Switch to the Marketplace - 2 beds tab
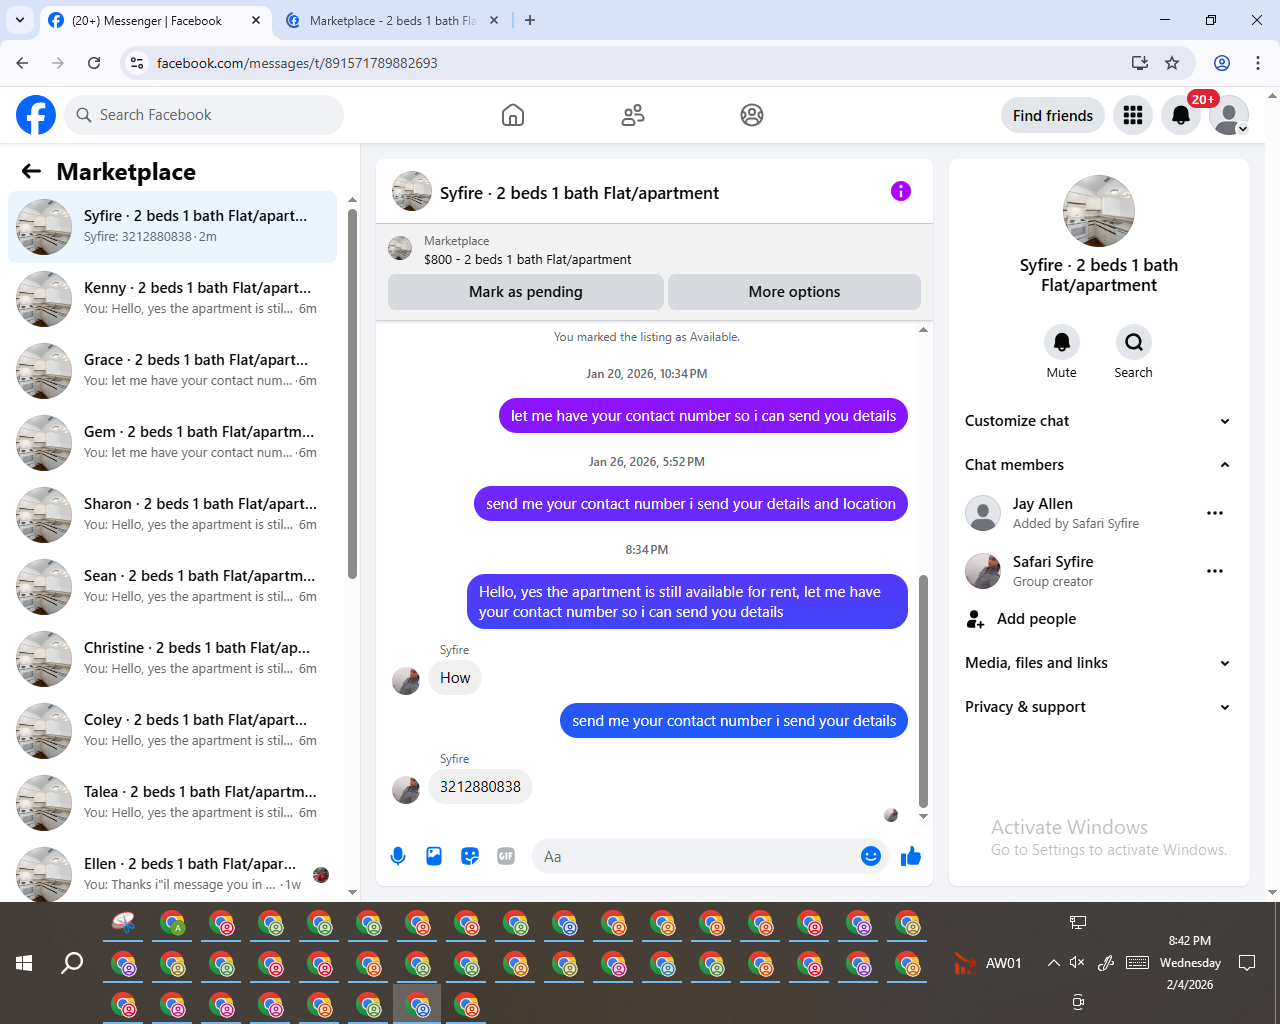1280x1024 pixels. (392, 20)
